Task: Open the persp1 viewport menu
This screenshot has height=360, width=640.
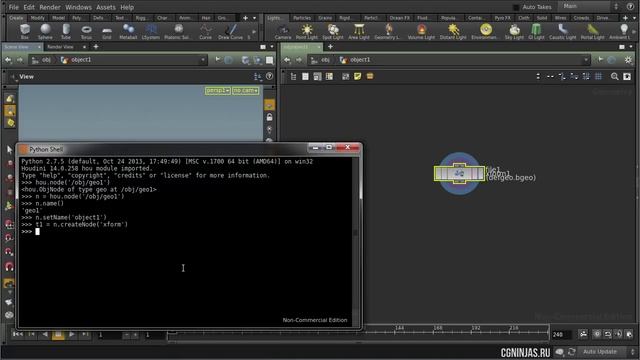Action: tap(218, 90)
